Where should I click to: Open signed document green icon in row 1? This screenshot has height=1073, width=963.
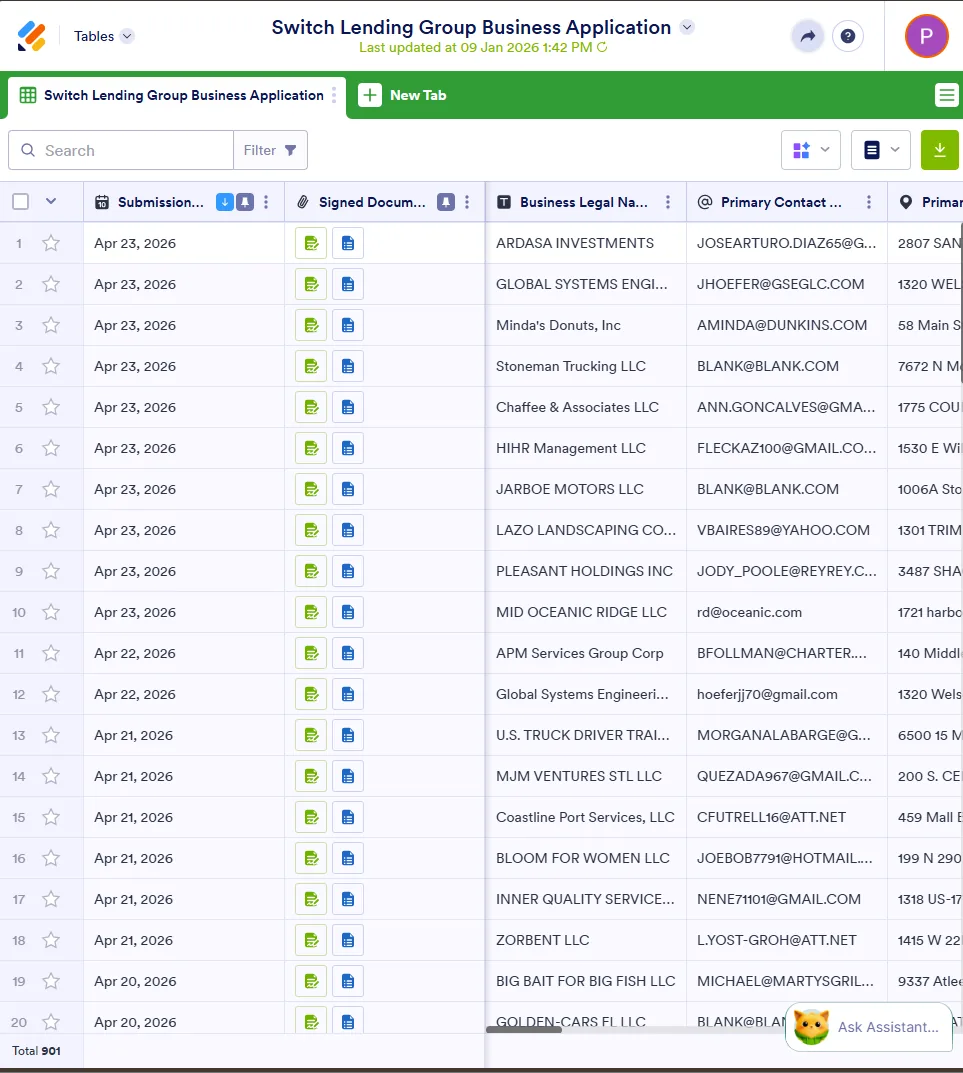click(x=311, y=243)
